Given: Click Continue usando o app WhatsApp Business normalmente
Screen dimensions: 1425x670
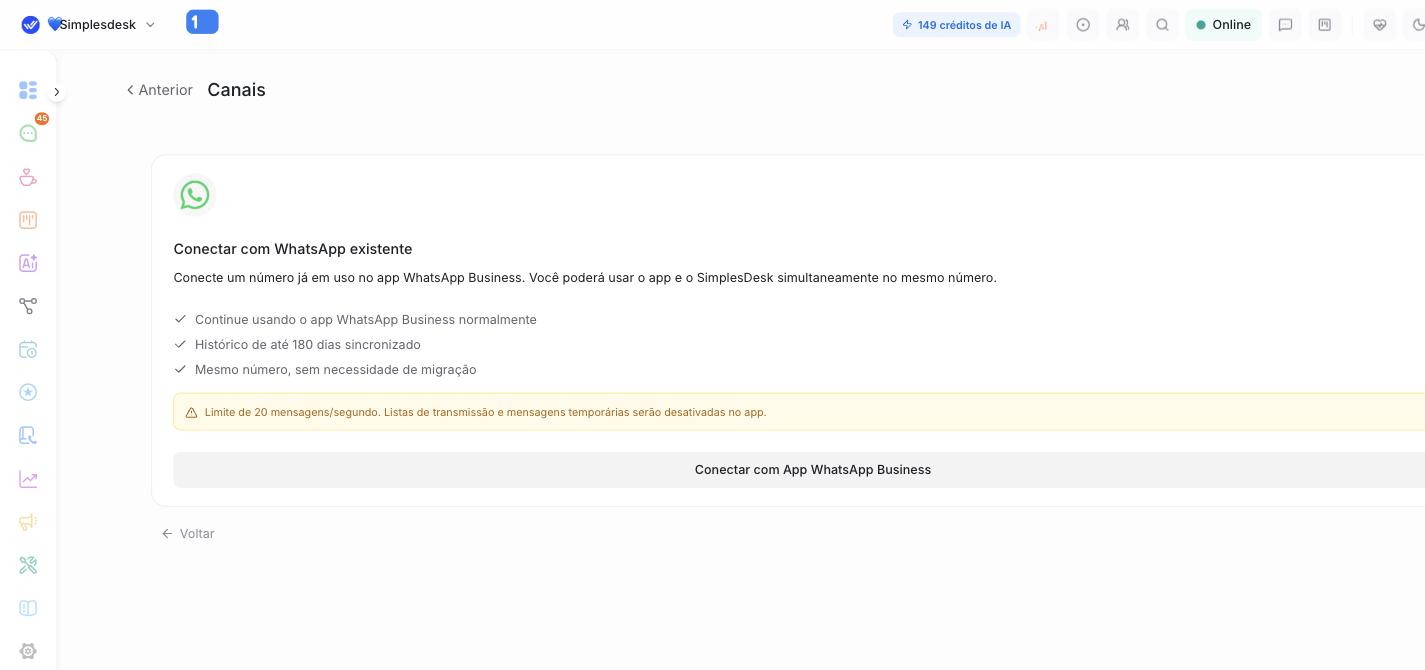Looking at the screenshot, I should pos(366,320).
